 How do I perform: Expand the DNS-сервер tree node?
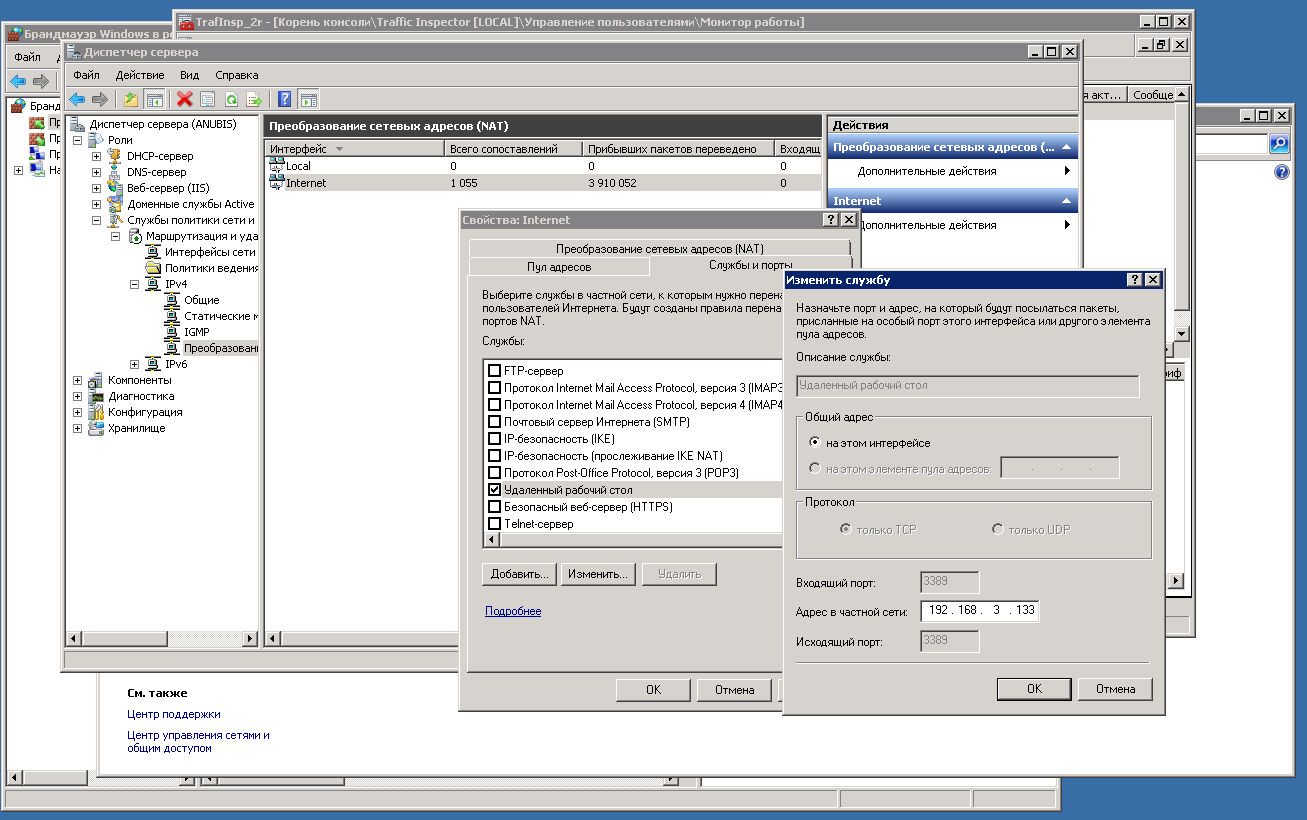(96, 172)
